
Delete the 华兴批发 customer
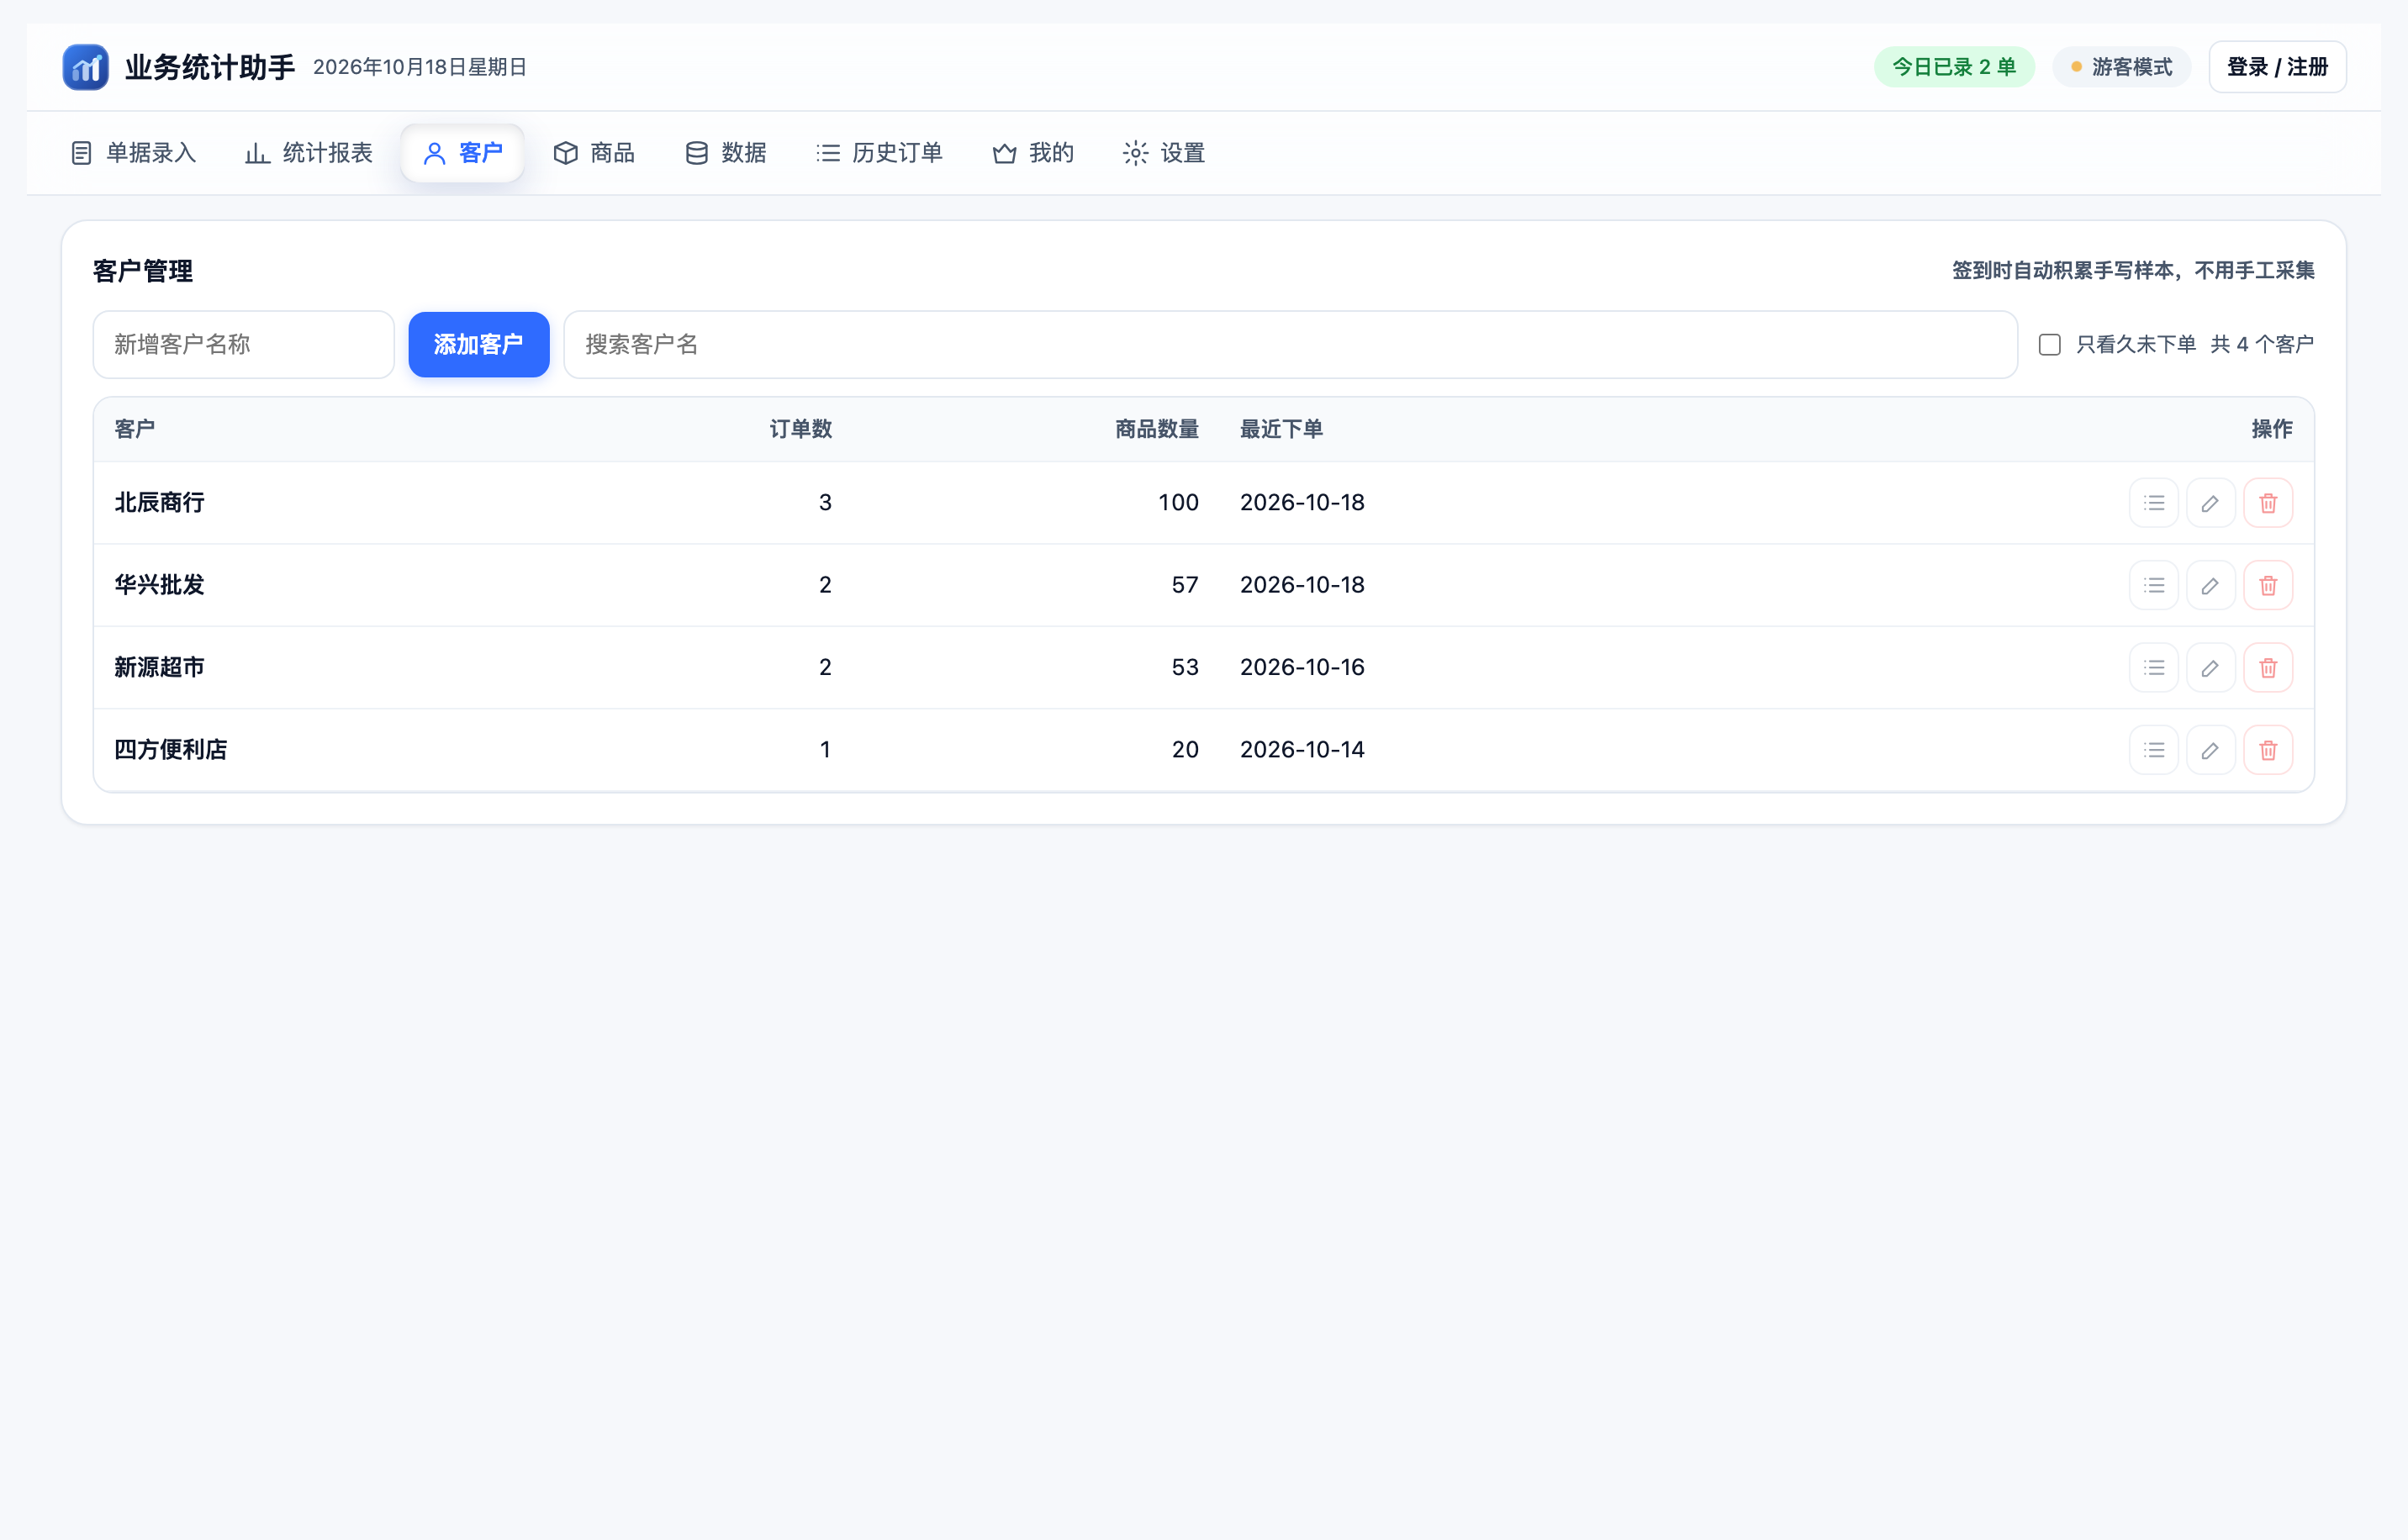(x=2268, y=585)
